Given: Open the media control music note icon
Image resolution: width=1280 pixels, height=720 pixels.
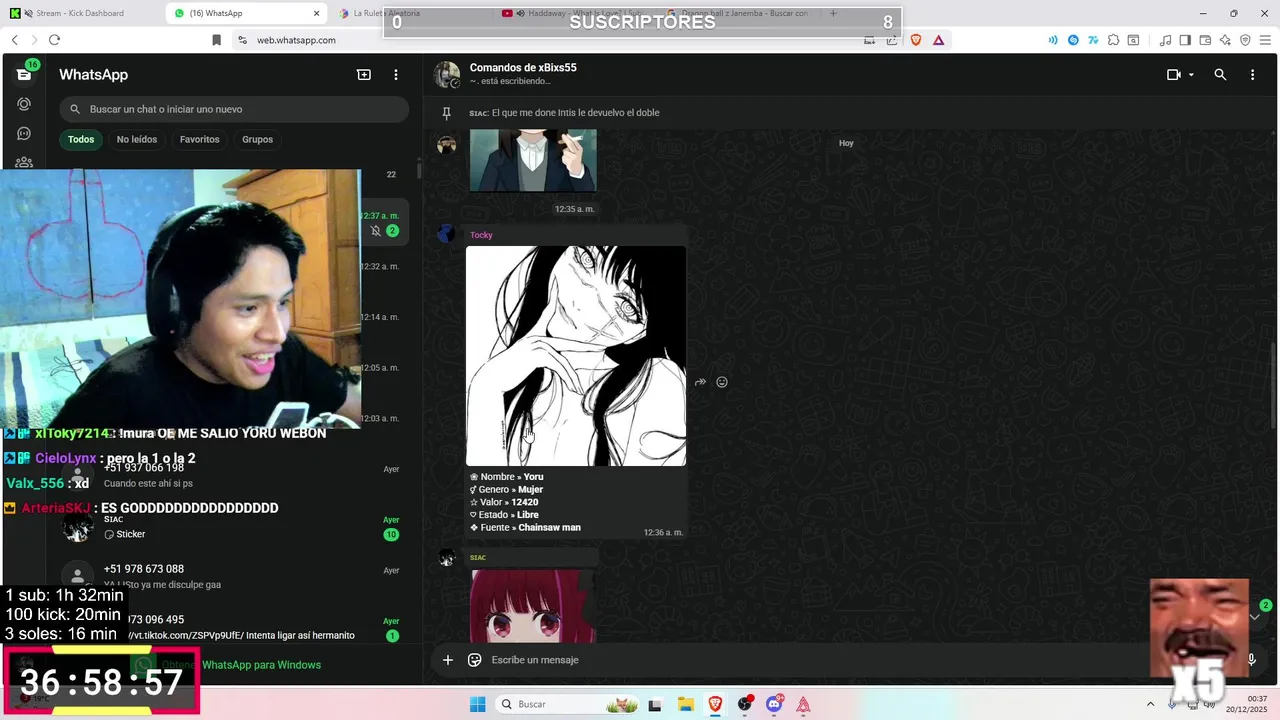Looking at the screenshot, I should tap(1165, 40).
